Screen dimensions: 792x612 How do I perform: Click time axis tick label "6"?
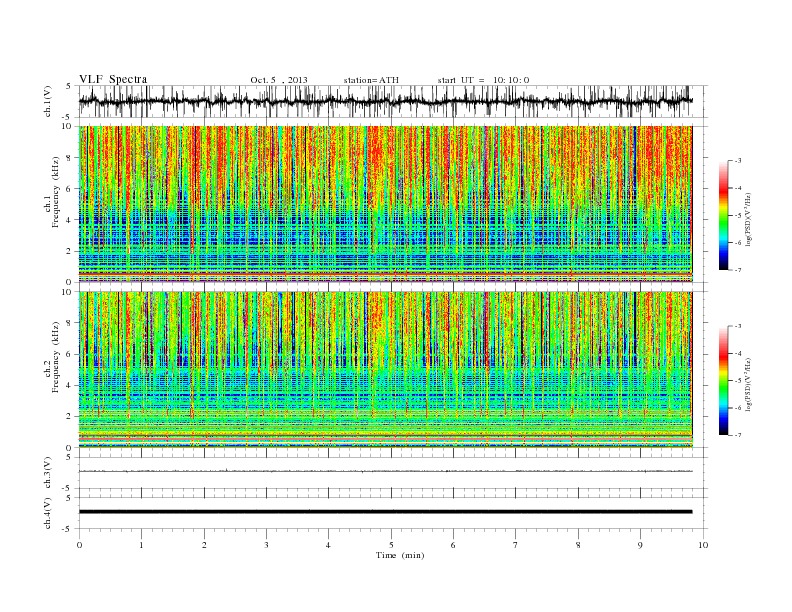(x=453, y=545)
